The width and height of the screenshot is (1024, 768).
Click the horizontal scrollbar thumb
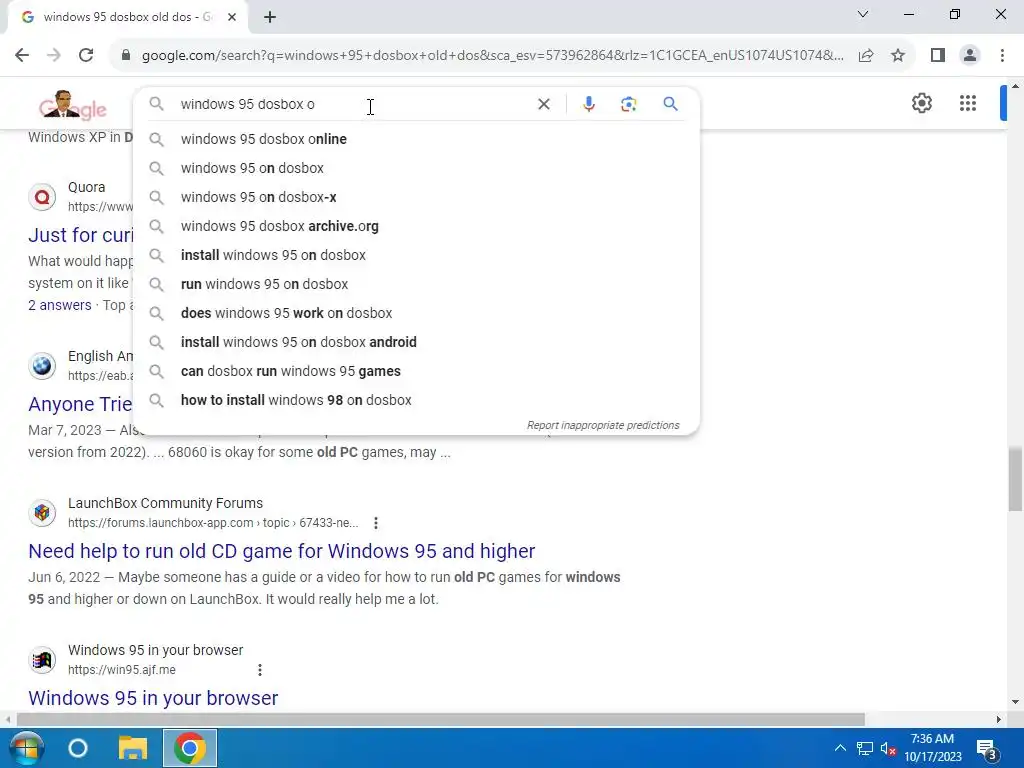click(441, 719)
